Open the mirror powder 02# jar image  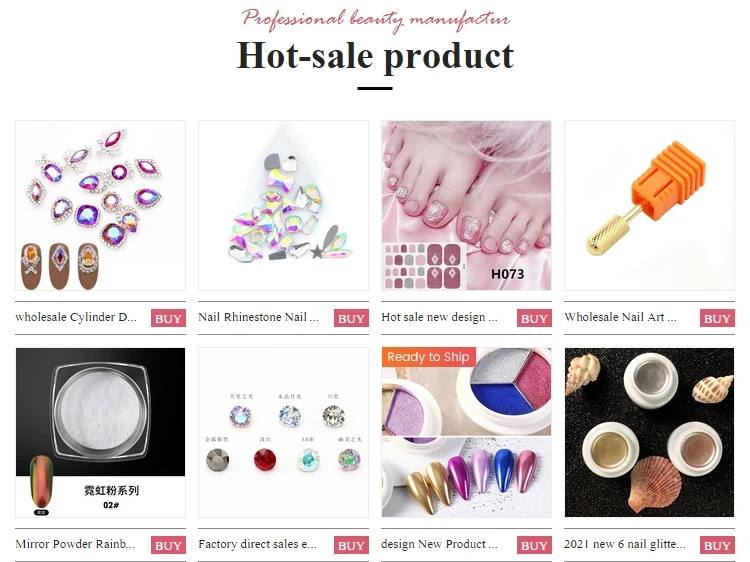[100, 432]
